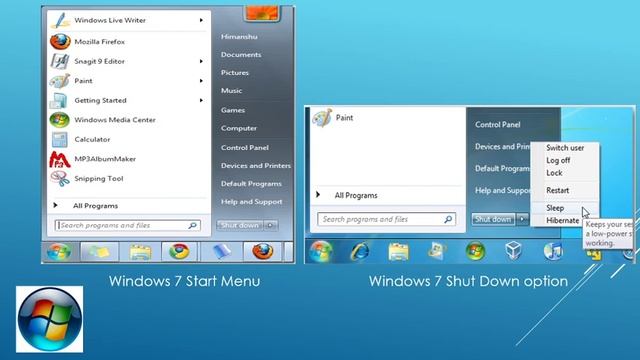Open the VirtualBox cube icon on right taskbar

tap(513, 250)
